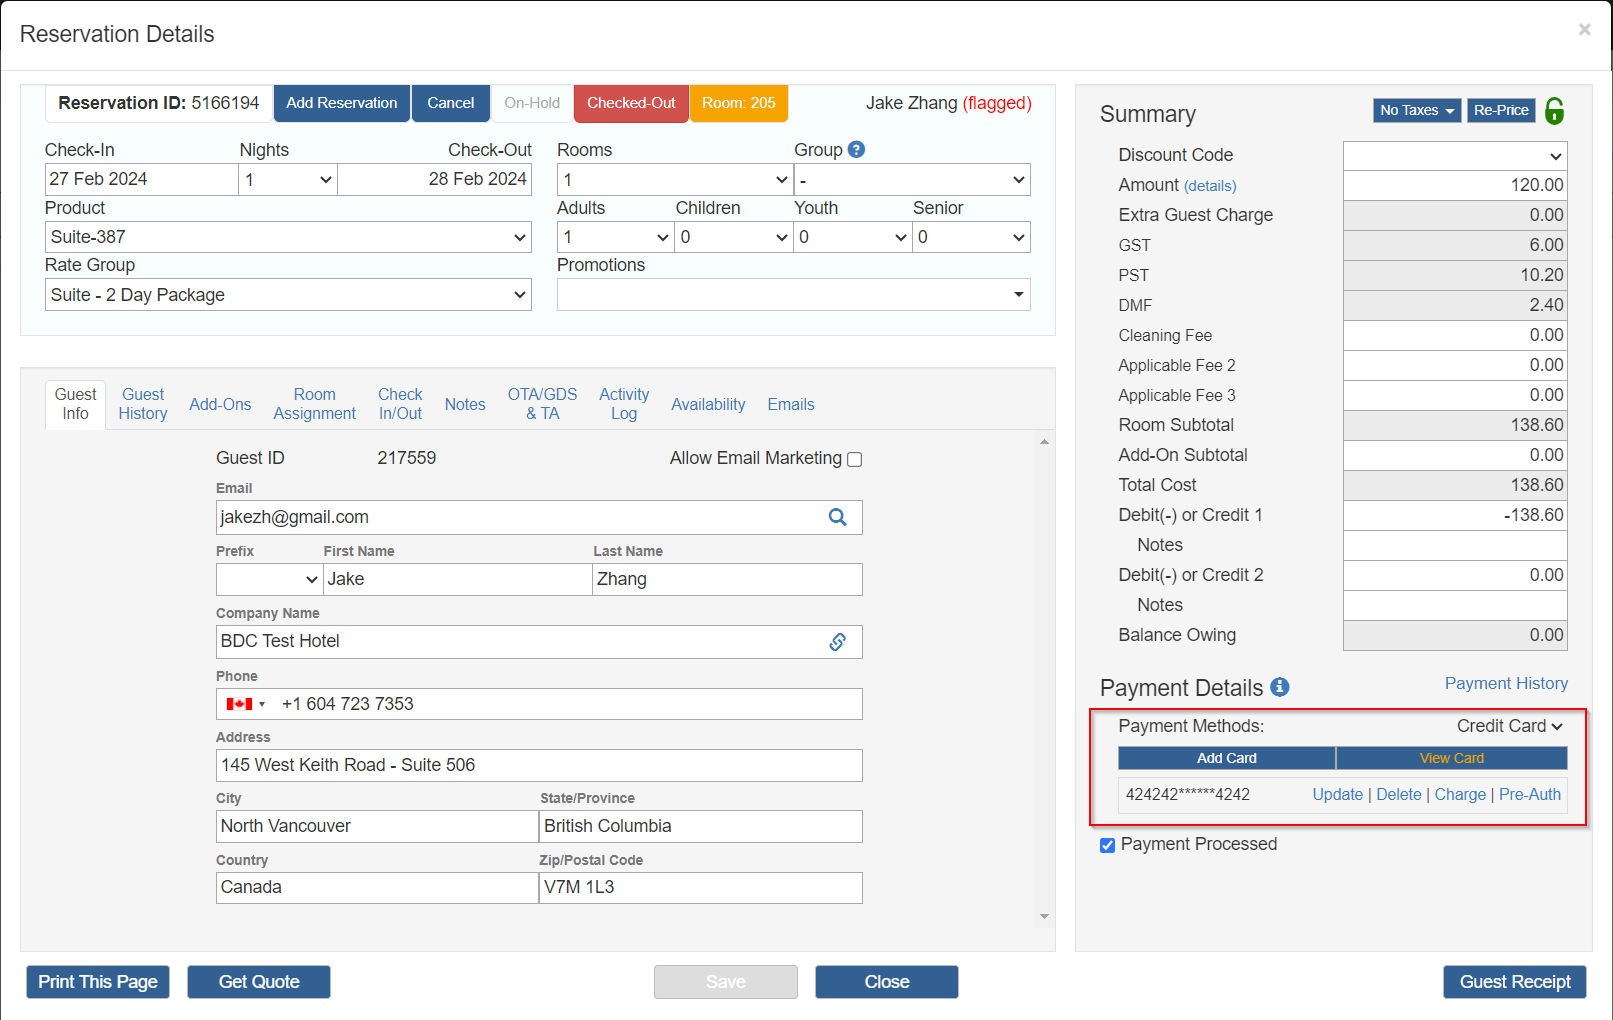Expand the No Taxes dropdown button
The height and width of the screenshot is (1020, 1613).
[1417, 110]
